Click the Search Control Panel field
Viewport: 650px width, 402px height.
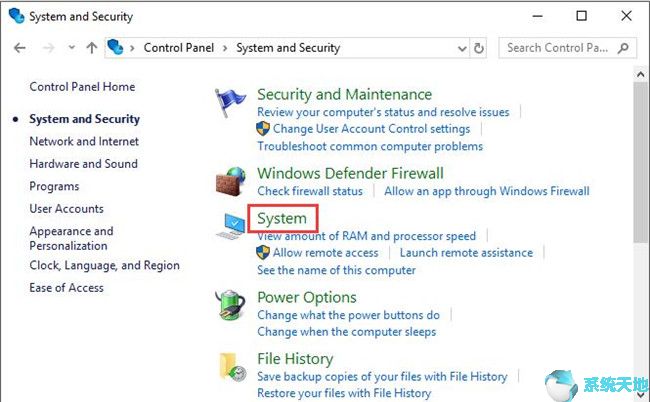[x=558, y=48]
